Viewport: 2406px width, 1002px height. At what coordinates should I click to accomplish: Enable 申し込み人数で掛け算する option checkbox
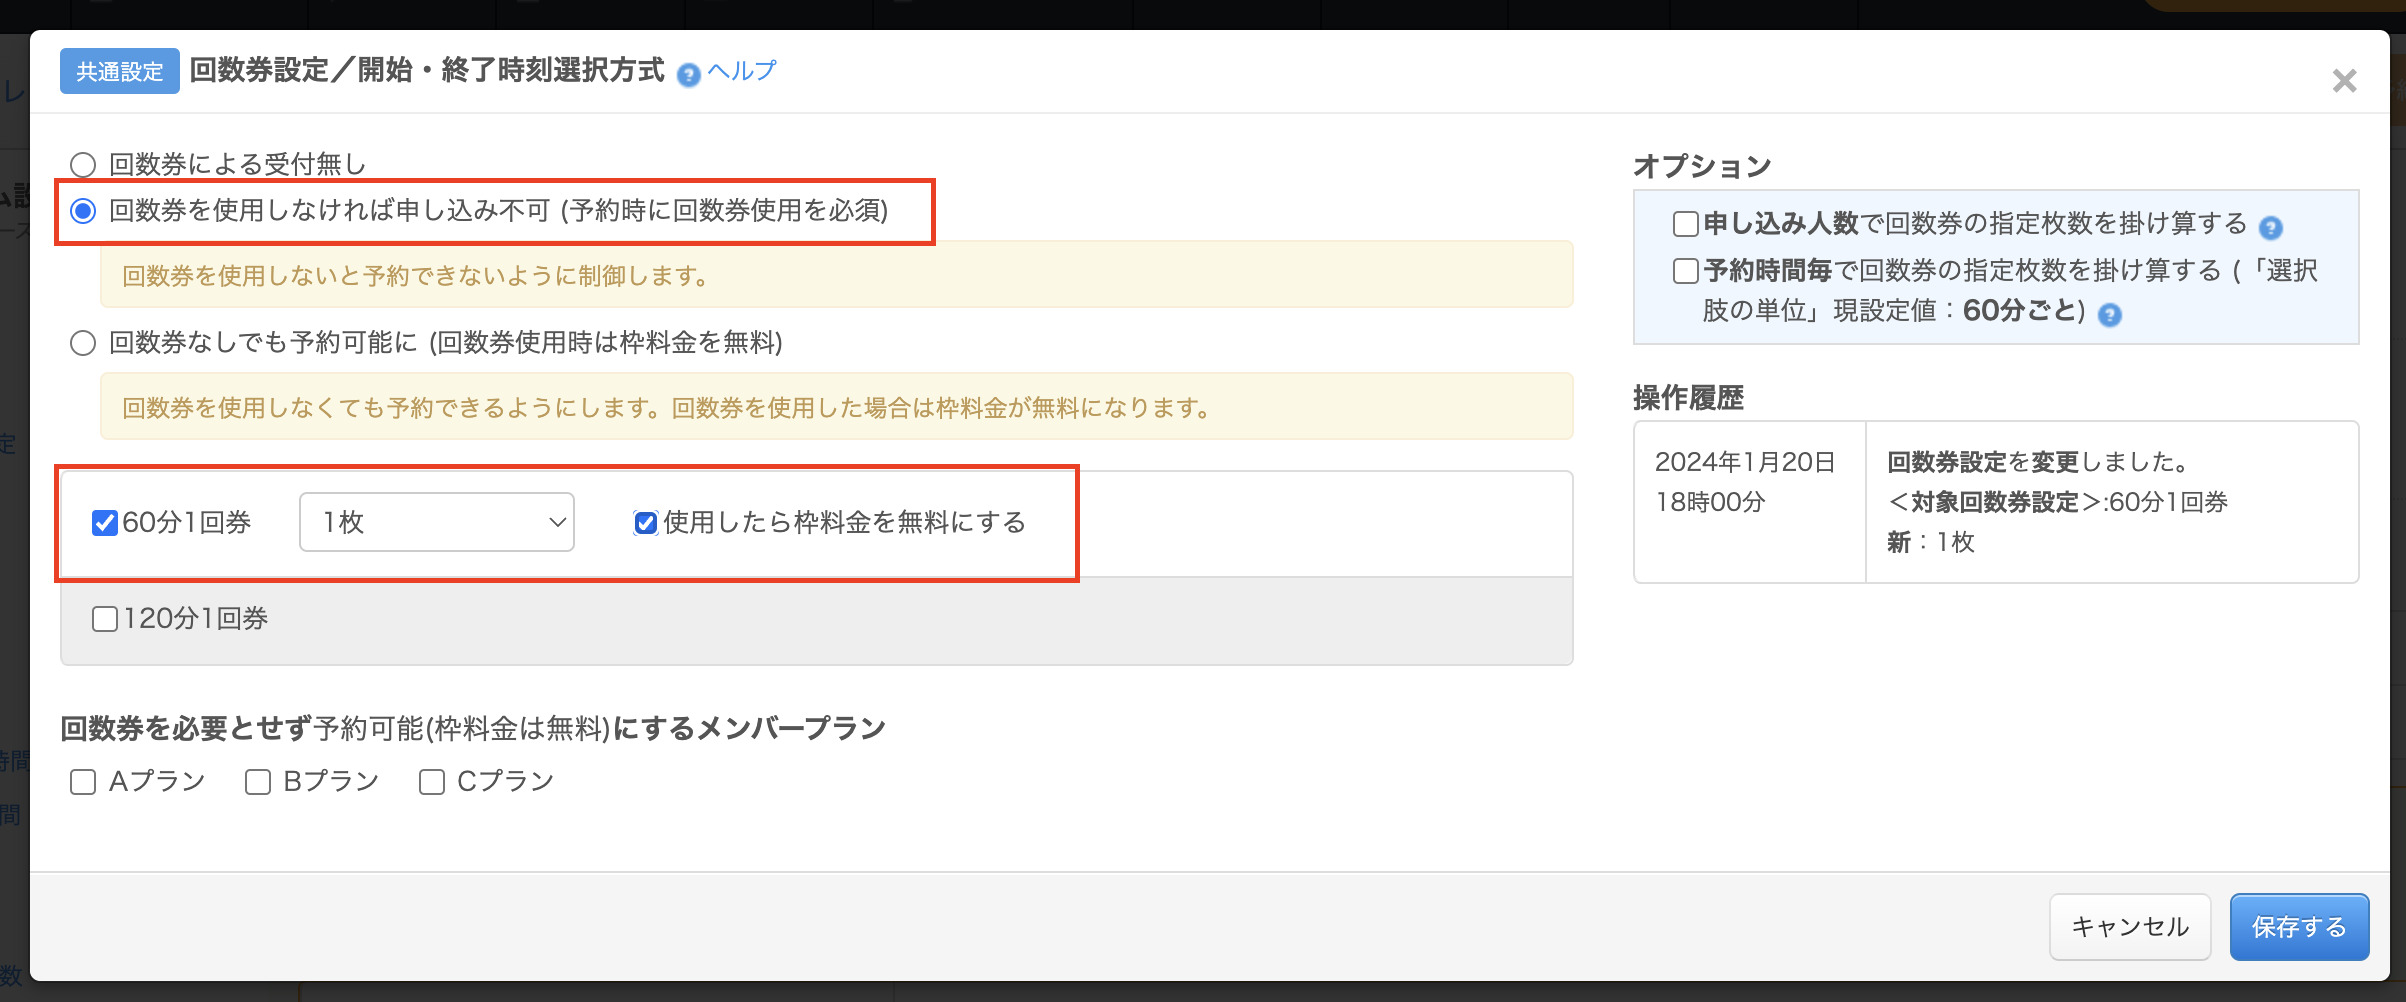point(1686,224)
